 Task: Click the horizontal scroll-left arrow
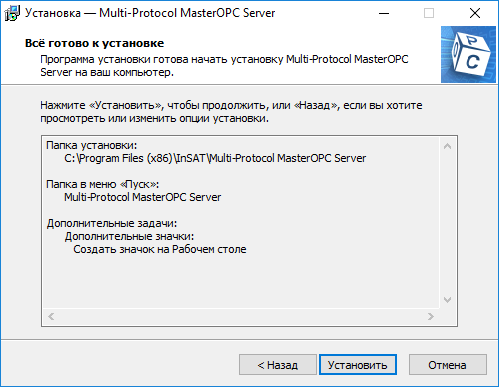tap(51, 316)
